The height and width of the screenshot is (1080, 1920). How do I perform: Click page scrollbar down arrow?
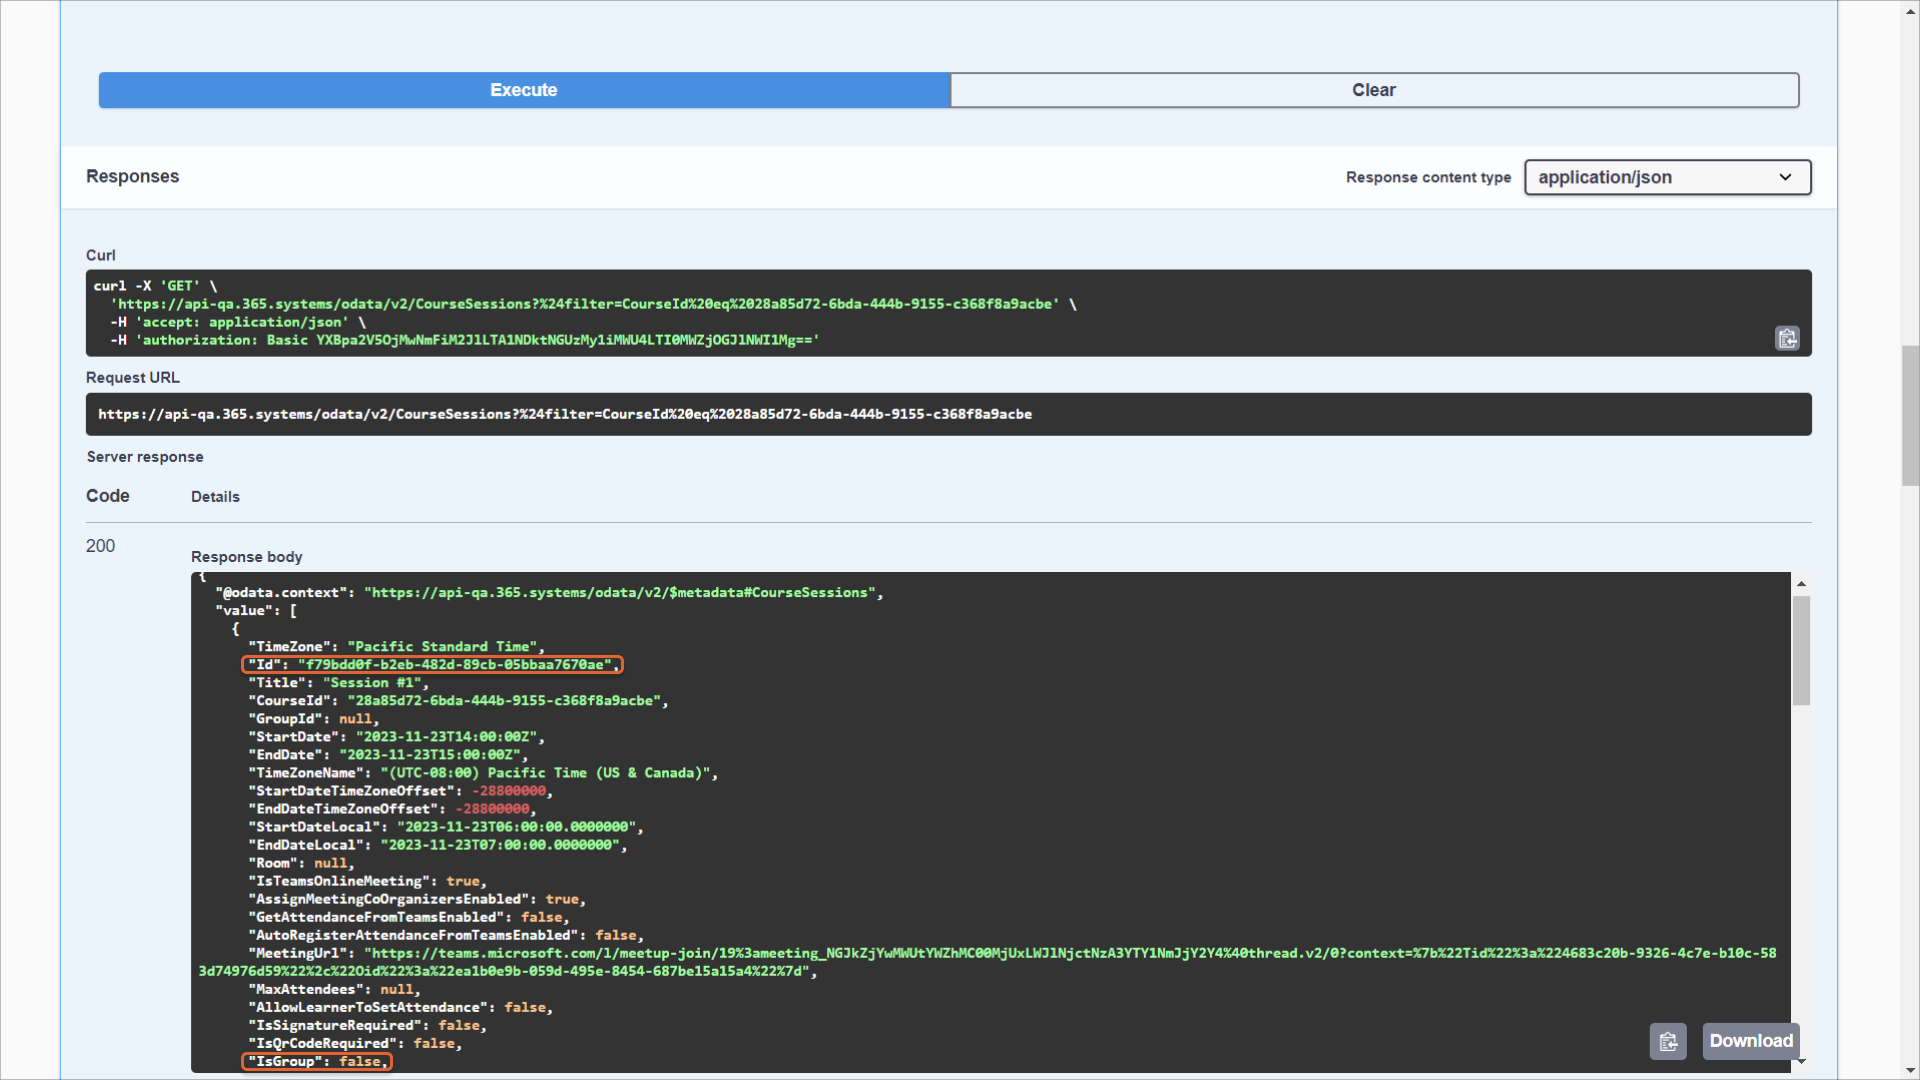(x=1910, y=1070)
